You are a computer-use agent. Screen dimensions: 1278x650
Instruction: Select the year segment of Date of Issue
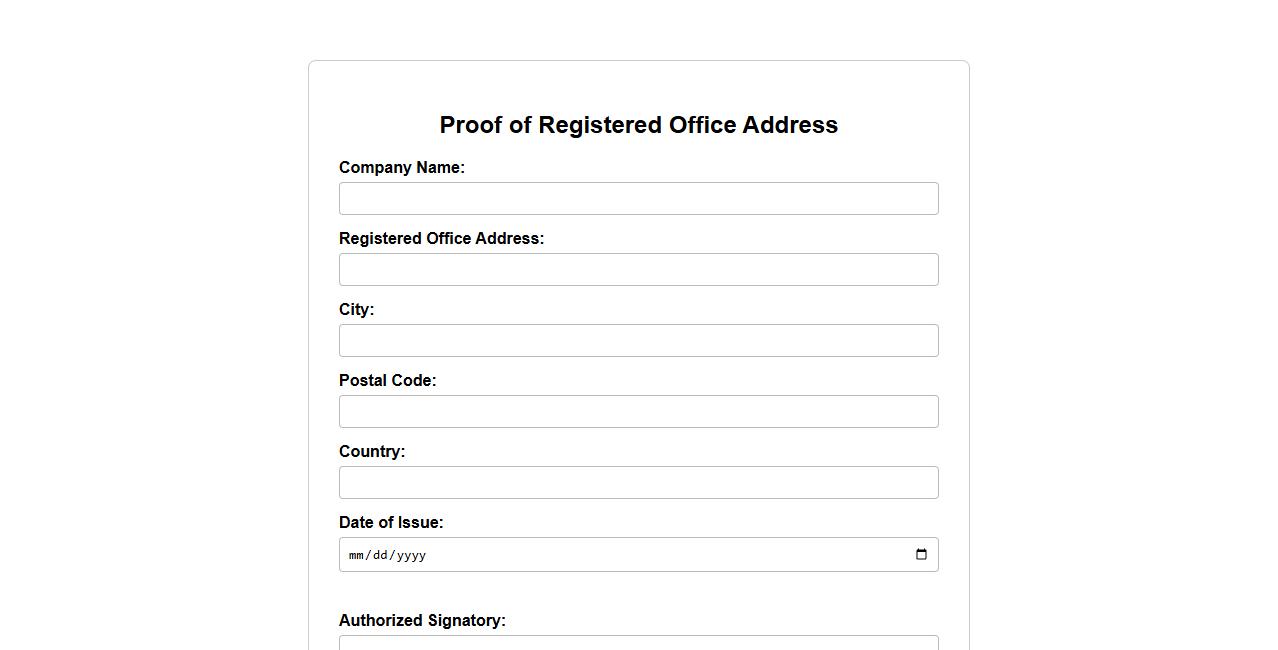411,555
